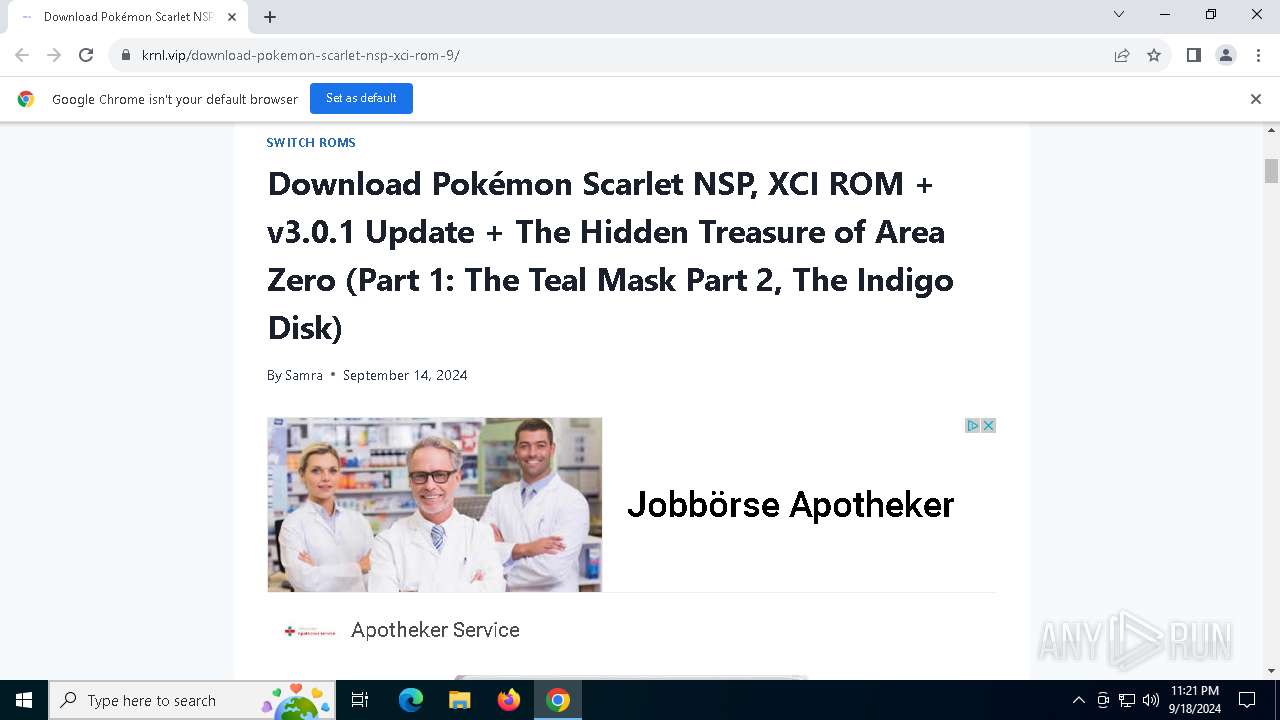Image resolution: width=1280 pixels, height=720 pixels.
Task: Open Chrome side panel
Action: tap(1193, 55)
